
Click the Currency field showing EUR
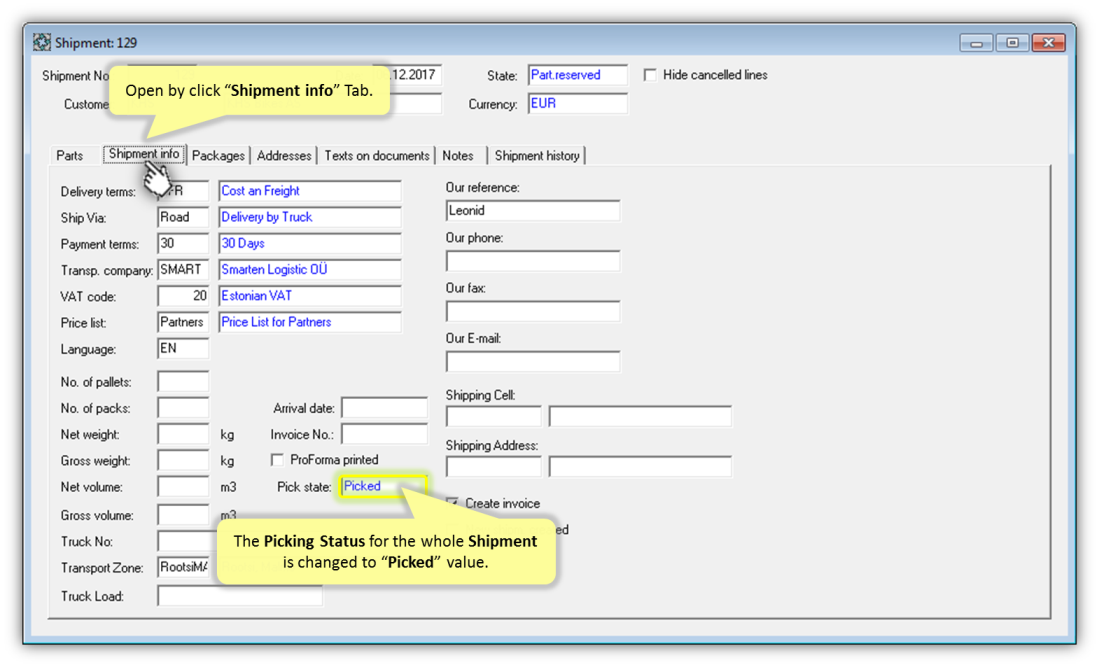coord(578,104)
